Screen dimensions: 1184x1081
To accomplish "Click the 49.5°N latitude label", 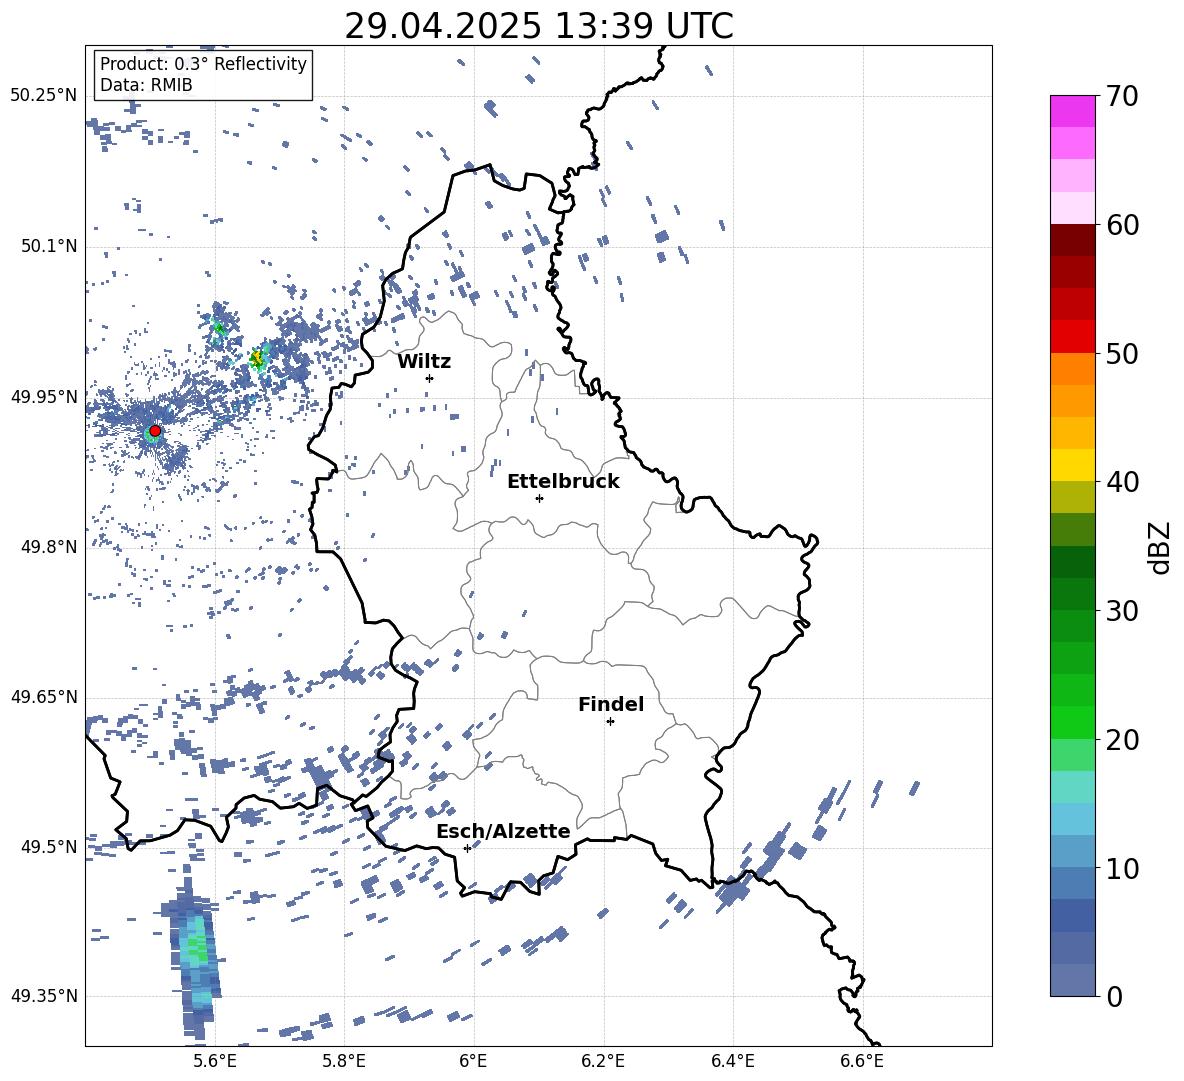I will [49, 847].
